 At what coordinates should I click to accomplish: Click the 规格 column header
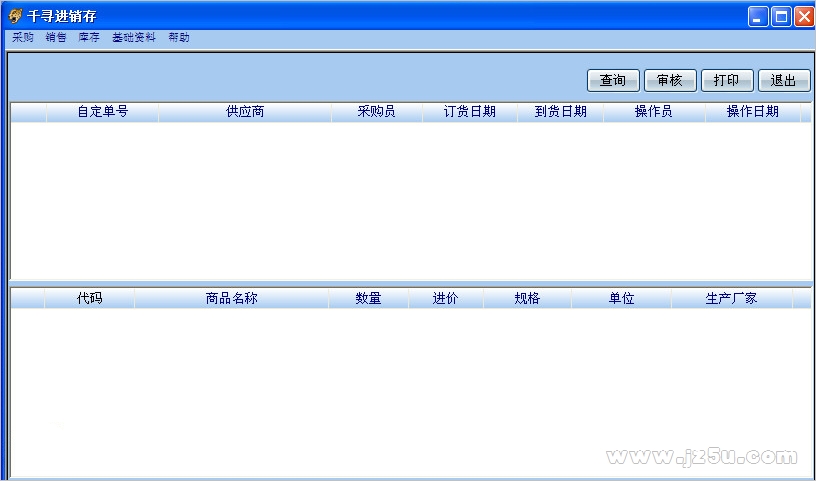[527, 299]
